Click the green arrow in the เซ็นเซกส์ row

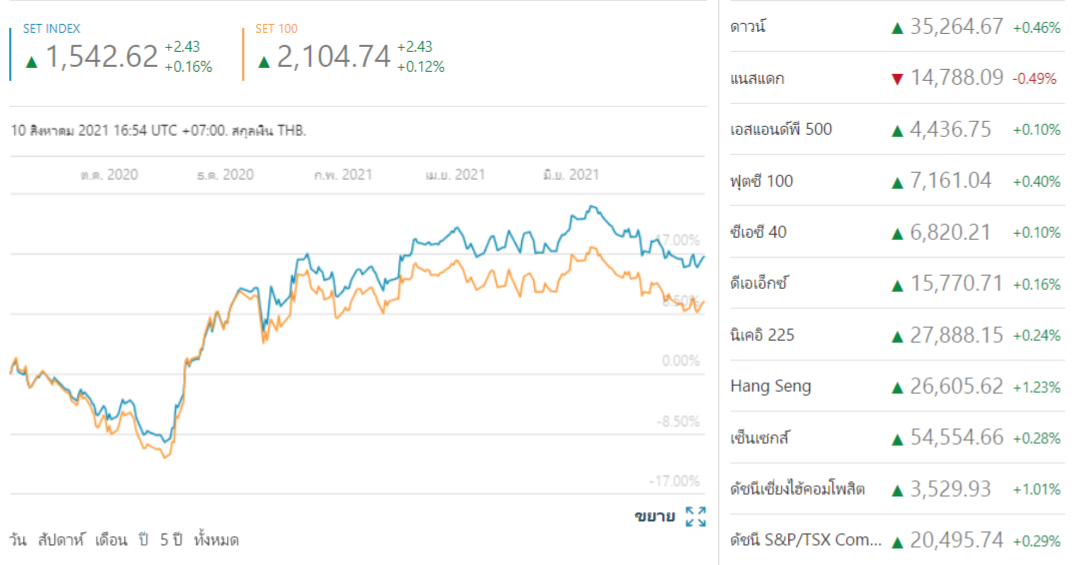click(x=897, y=438)
